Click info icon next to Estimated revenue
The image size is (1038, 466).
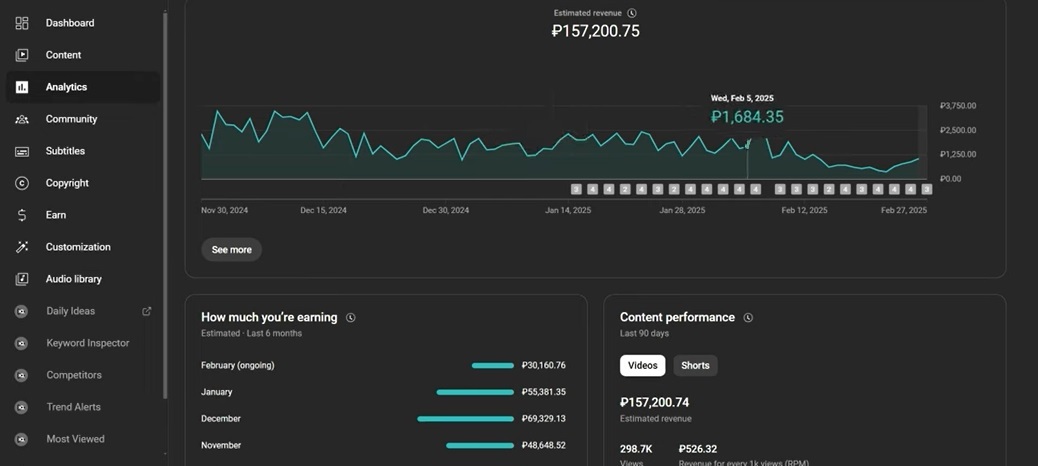pyautogui.click(x=632, y=13)
